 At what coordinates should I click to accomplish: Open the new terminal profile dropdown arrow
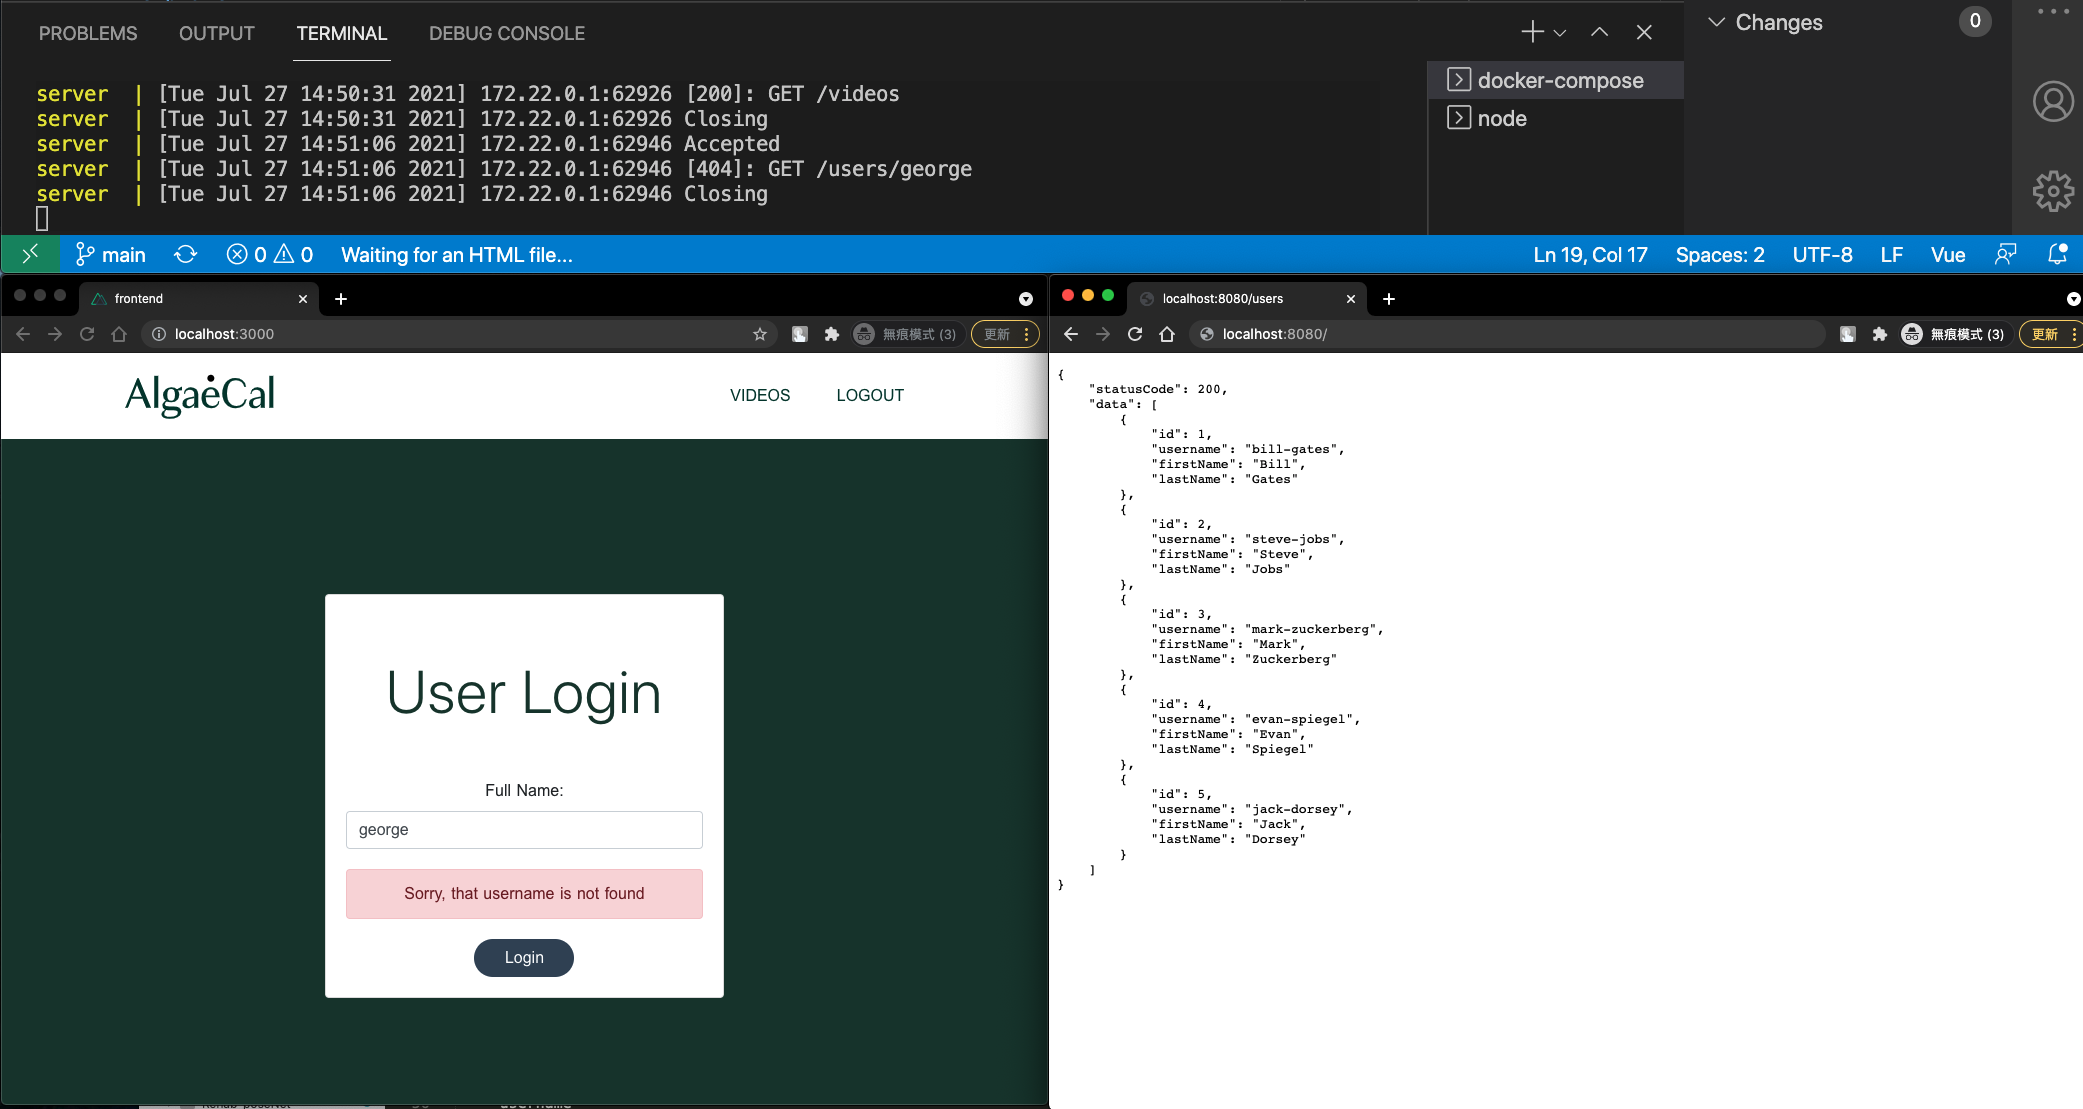coord(1560,33)
